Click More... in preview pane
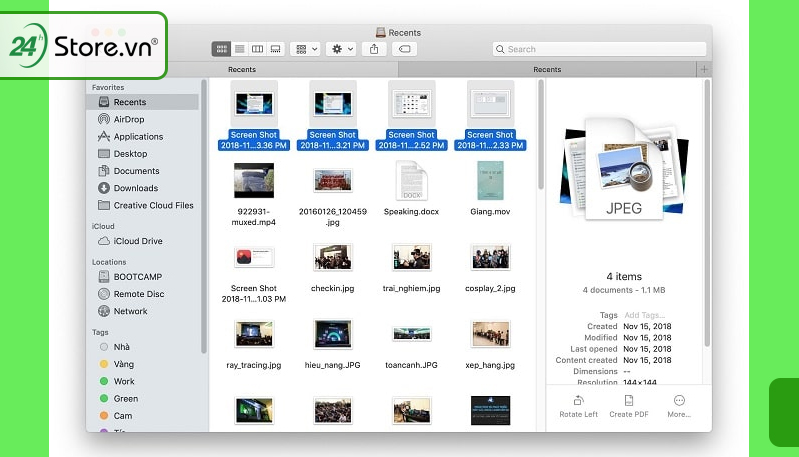Screen dimensions: 799x457 [679, 407]
